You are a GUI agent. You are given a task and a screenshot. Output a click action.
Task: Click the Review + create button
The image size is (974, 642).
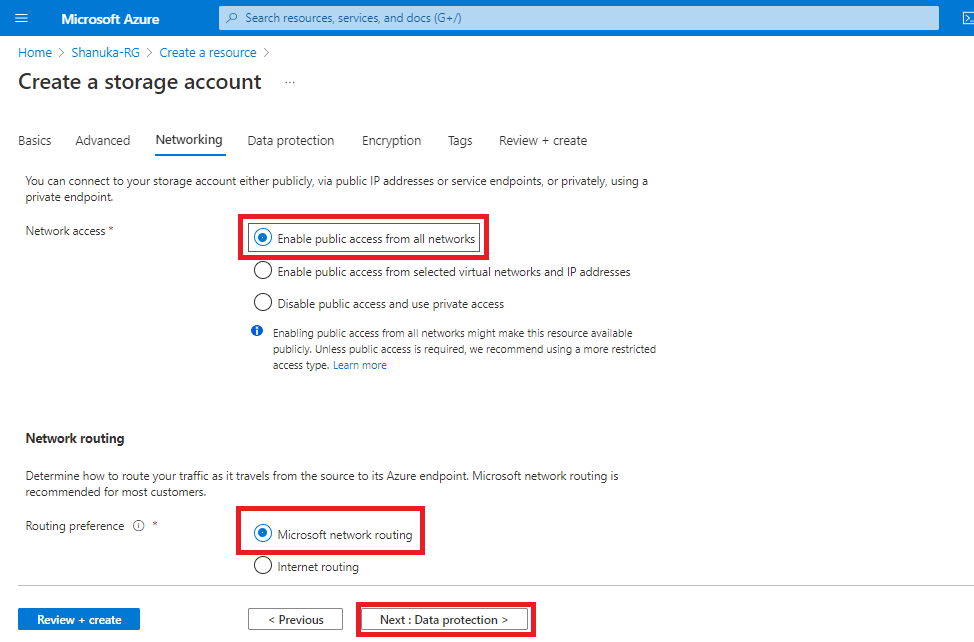(79, 620)
